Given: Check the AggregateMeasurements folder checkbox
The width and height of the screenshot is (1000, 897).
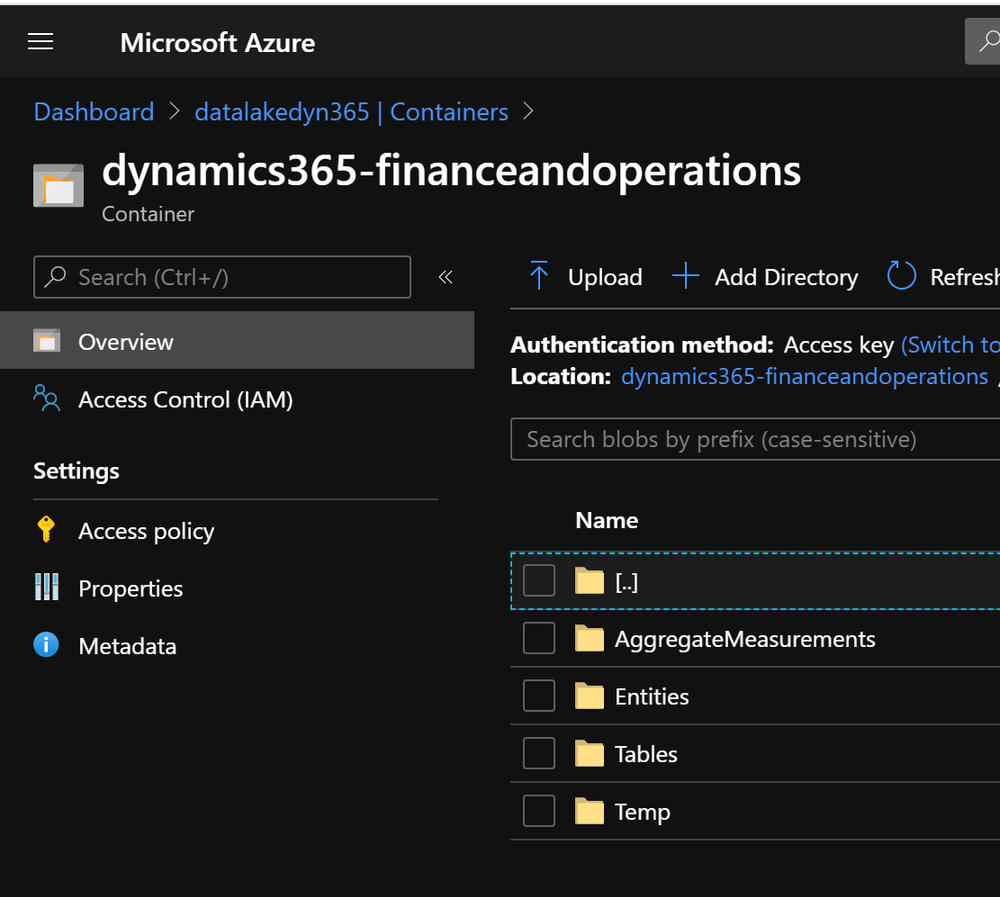Looking at the screenshot, I should pos(539,638).
